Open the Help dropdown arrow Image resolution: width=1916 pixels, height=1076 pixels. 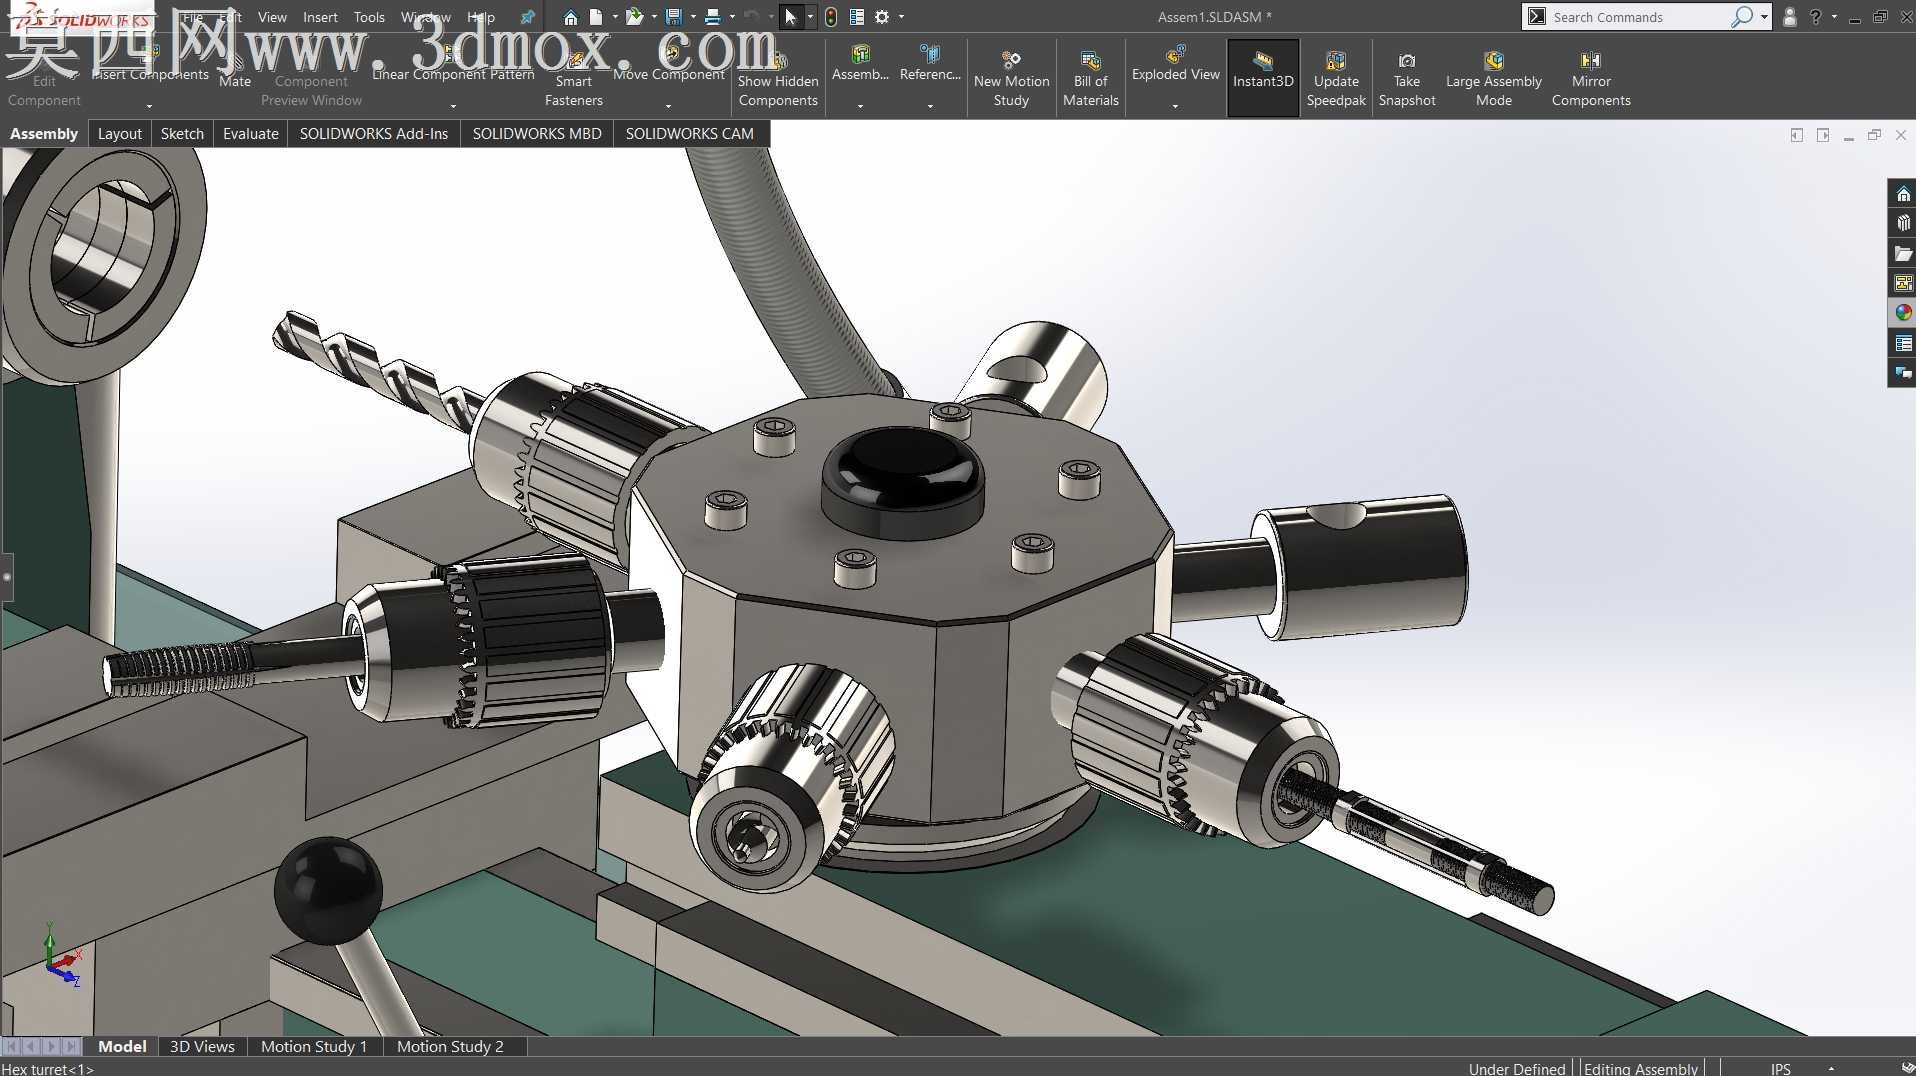pos(1834,17)
